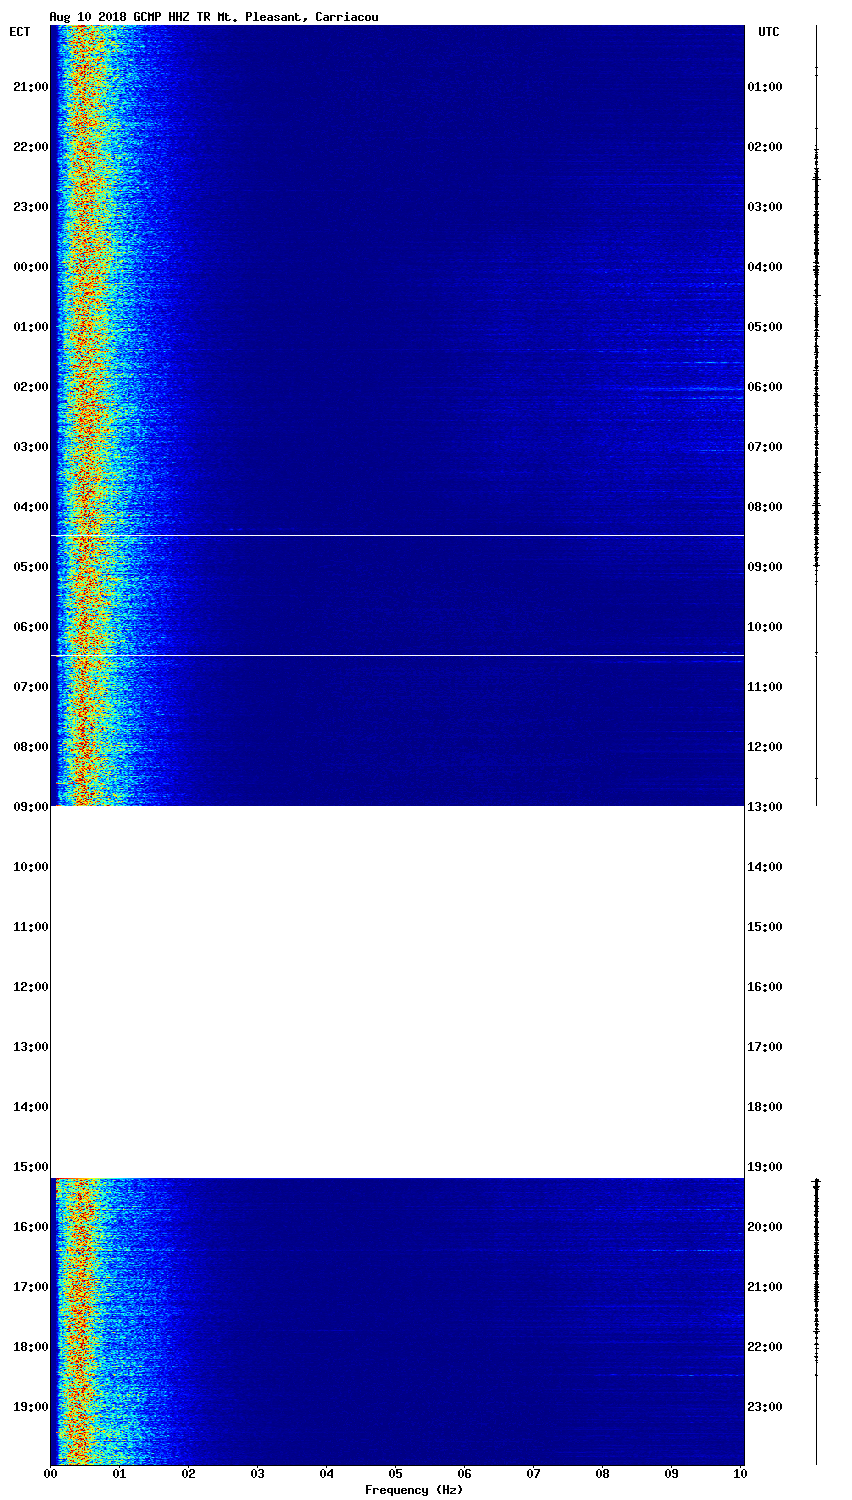Select the 21:00 label on ECT axis
Image resolution: width=852 pixels, height=1500 pixels.
30,87
